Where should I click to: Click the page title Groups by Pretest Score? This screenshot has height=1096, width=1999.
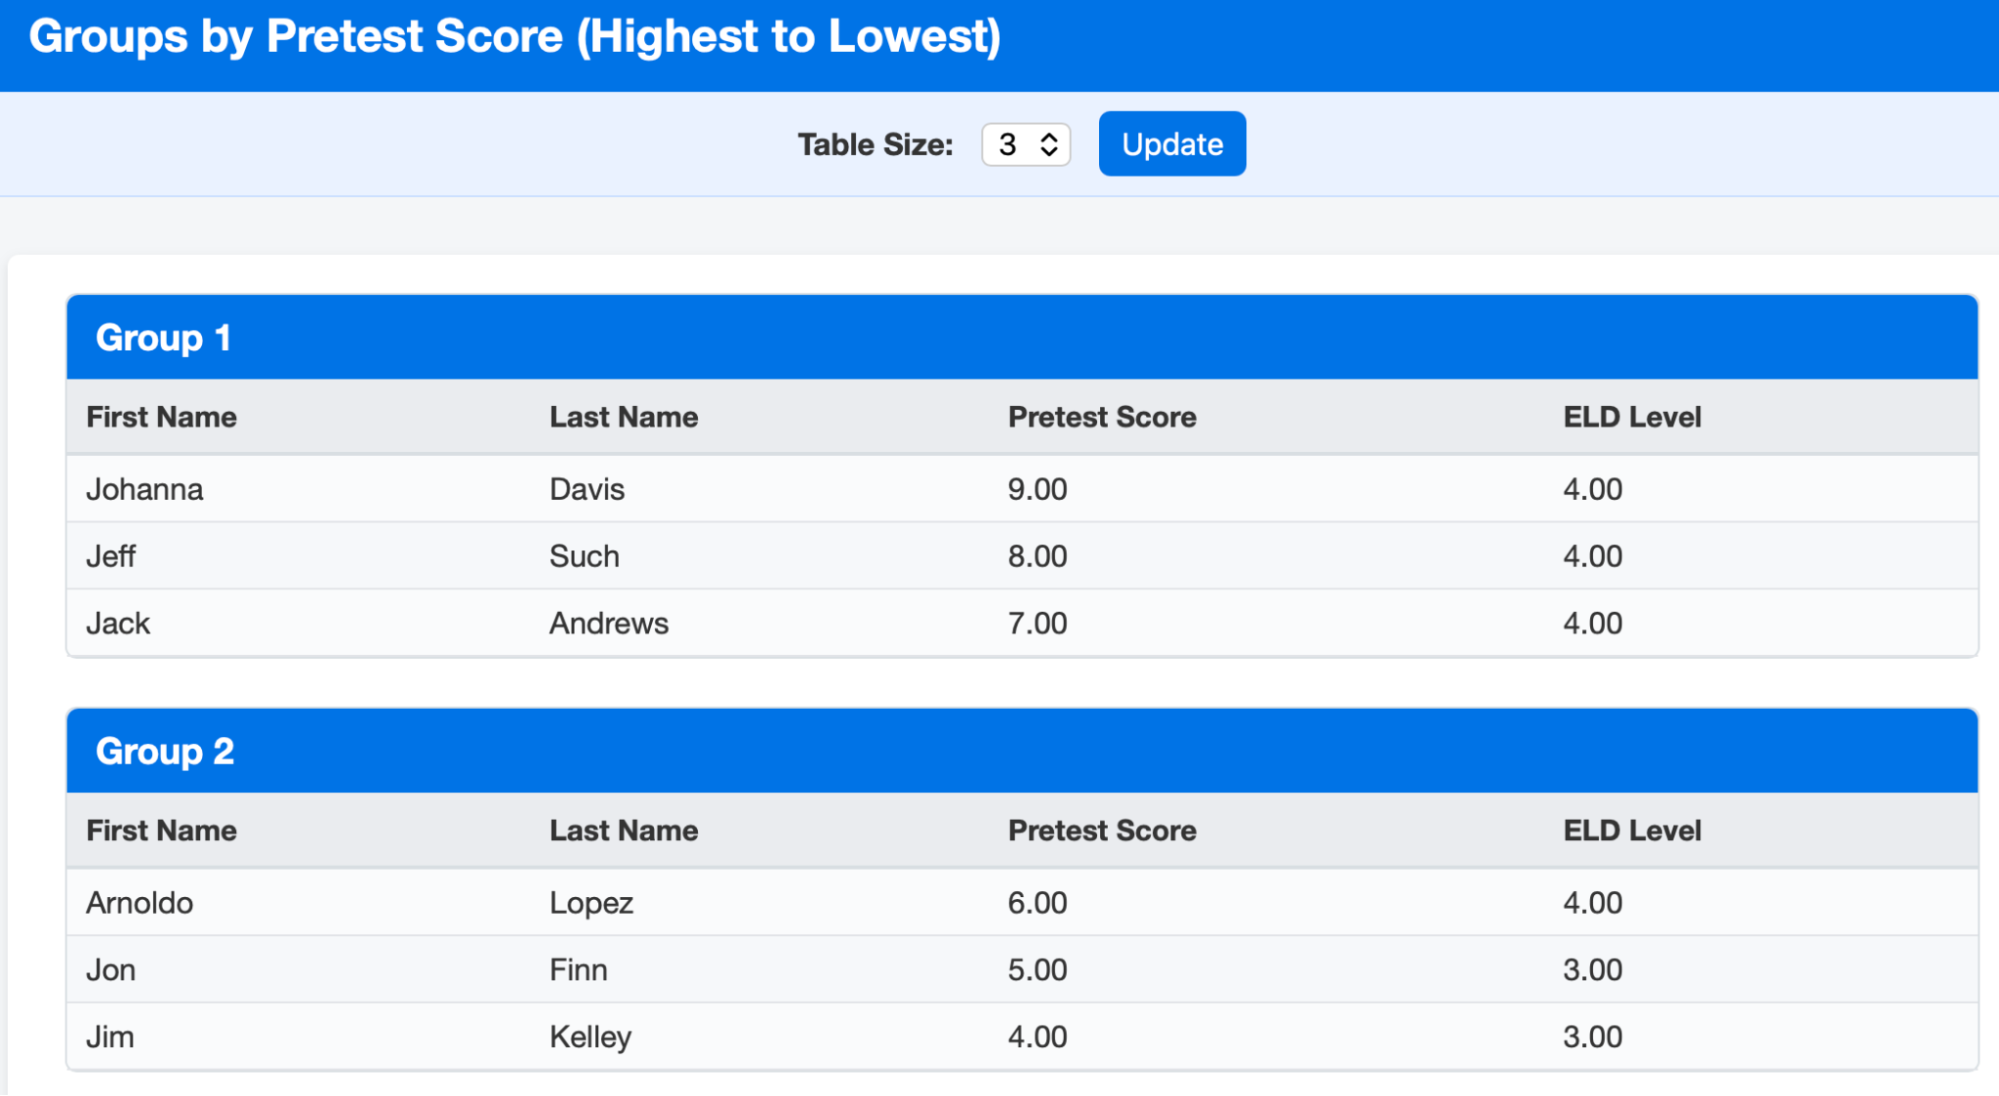514,37
